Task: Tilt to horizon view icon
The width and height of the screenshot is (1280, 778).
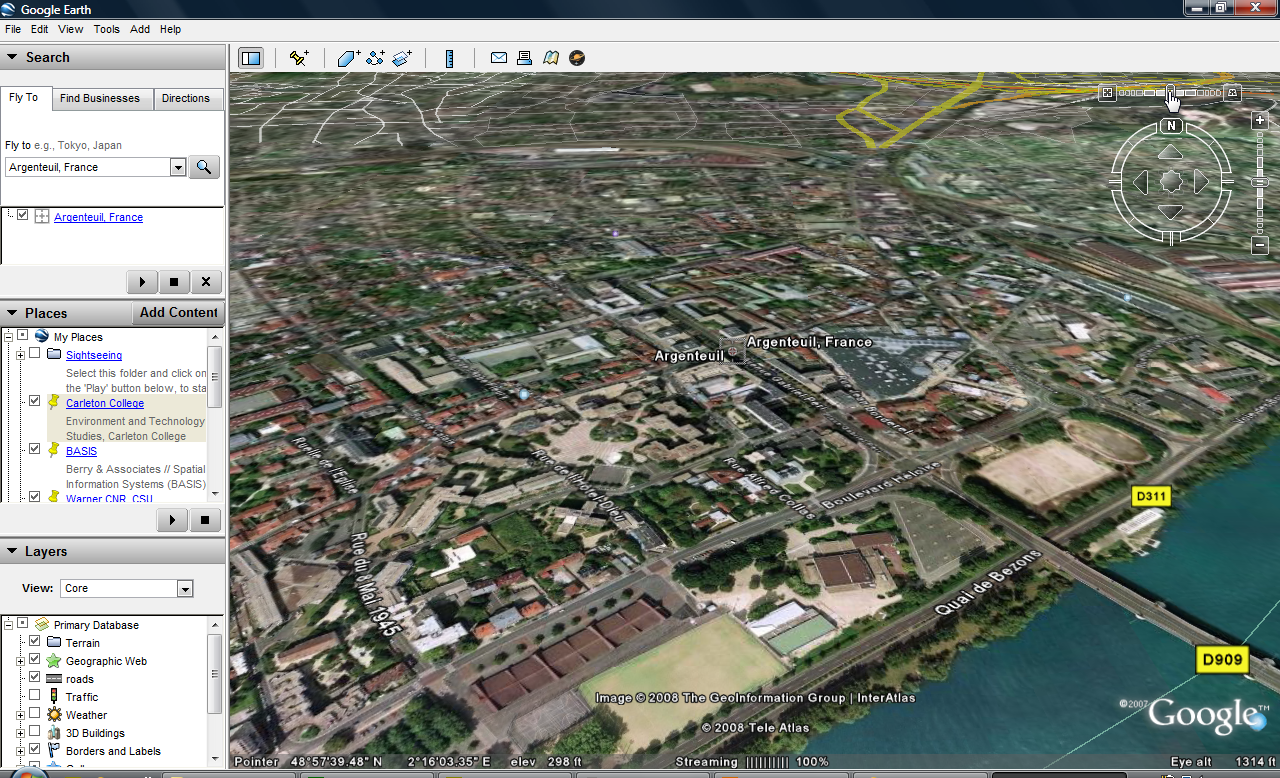Action: pos(1233,93)
